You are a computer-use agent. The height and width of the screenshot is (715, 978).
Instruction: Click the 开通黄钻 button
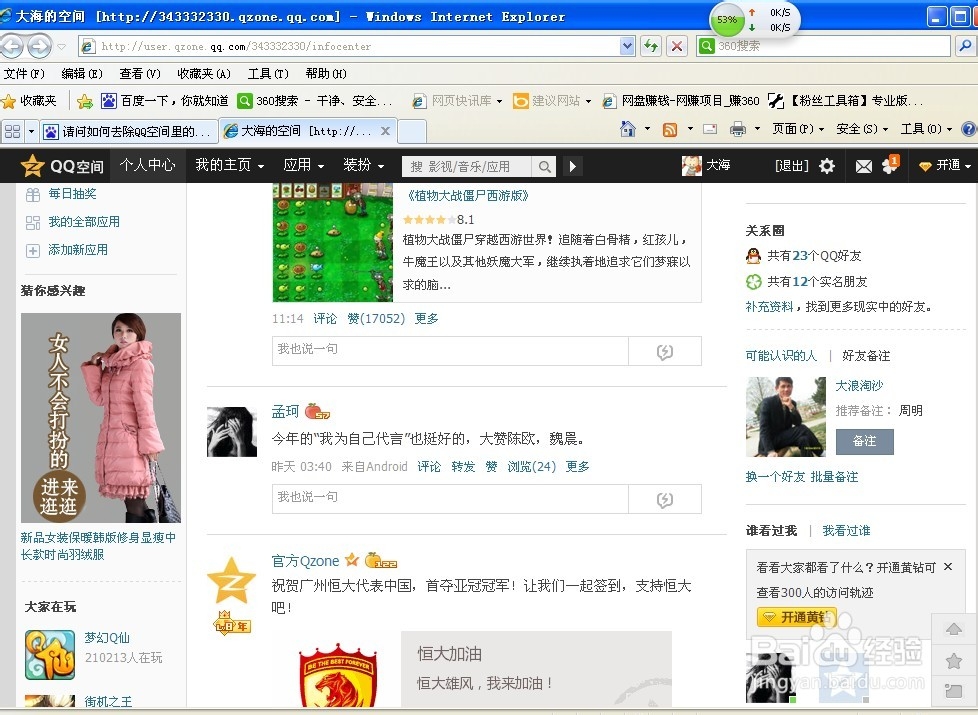pyautogui.click(x=797, y=616)
